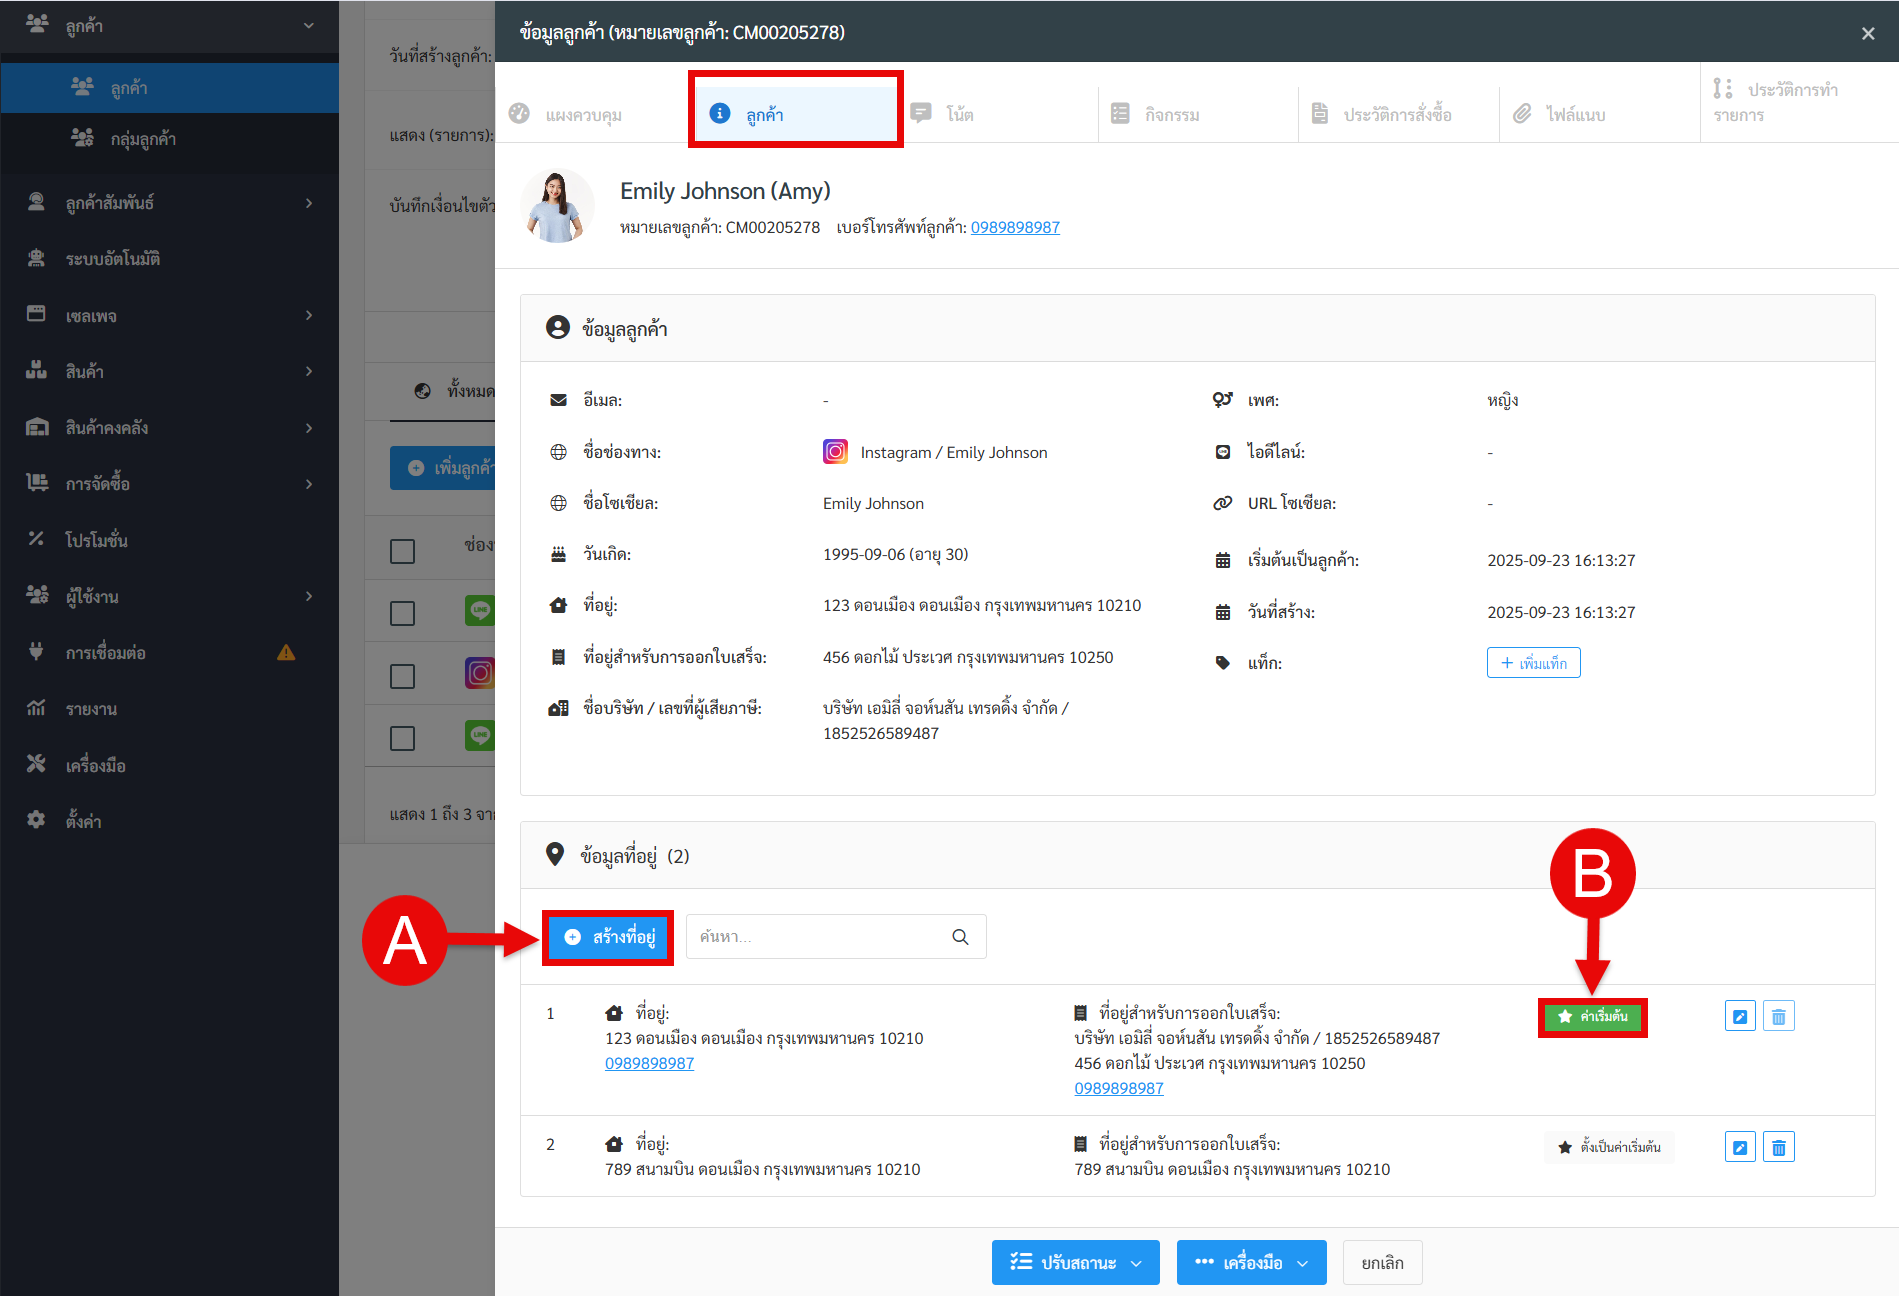The image size is (1899, 1296).
Task: Click Emily Johnson's profile avatar
Action: (x=557, y=207)
